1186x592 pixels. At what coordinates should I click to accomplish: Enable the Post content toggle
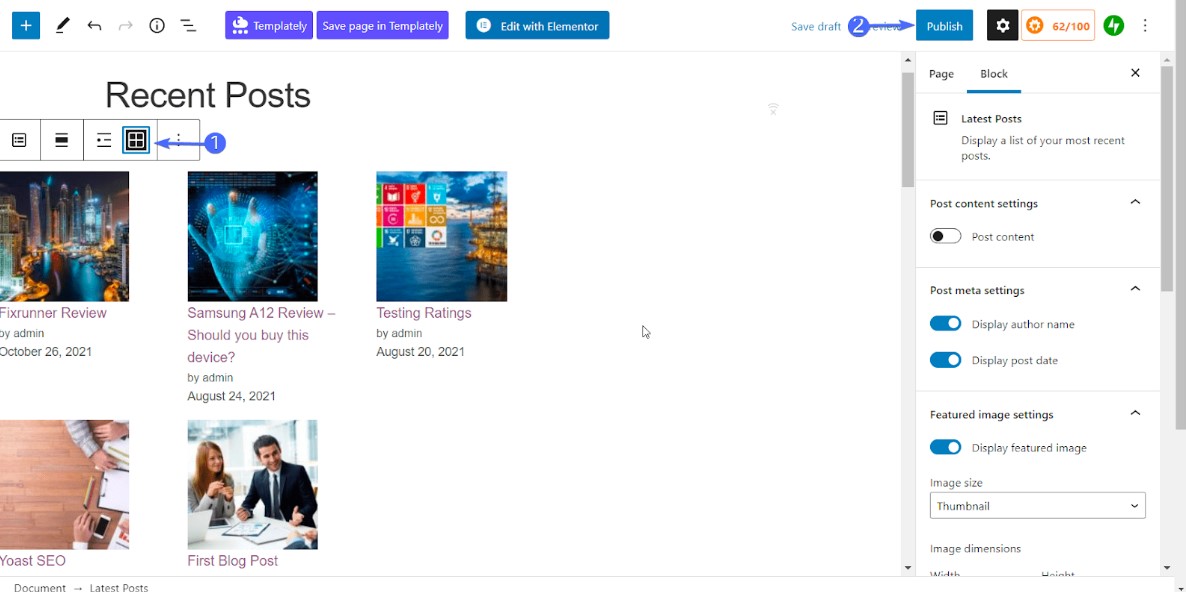945,237
